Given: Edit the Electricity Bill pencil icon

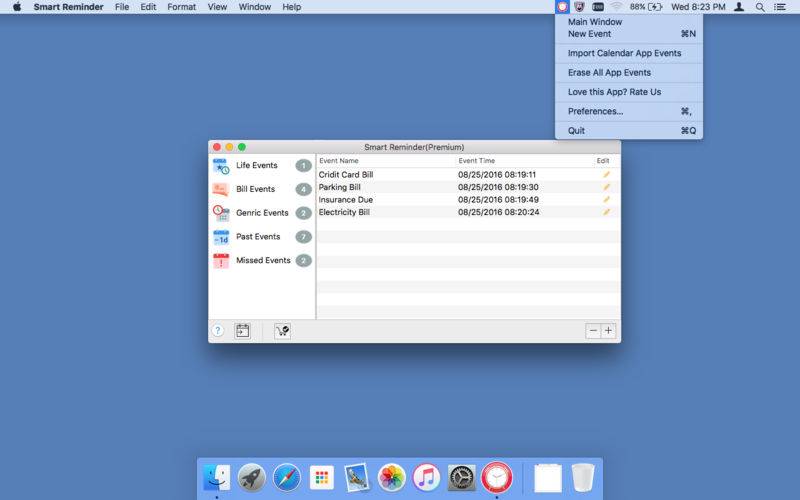Looking at the screenshot, I should point(606,212).
